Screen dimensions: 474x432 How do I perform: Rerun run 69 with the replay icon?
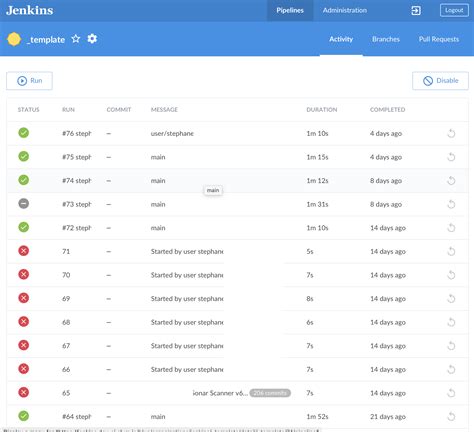tap(451, 299)
